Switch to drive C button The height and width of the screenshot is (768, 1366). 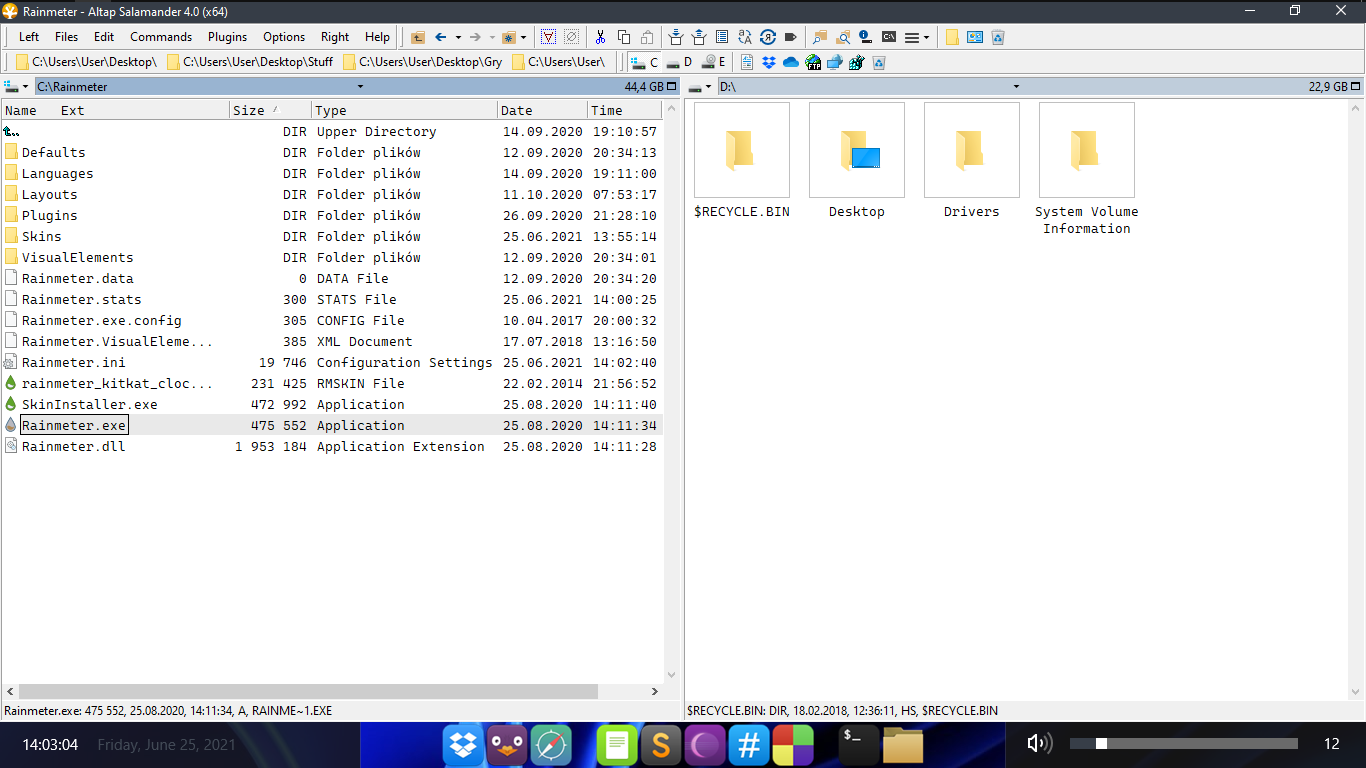(645, 62)
